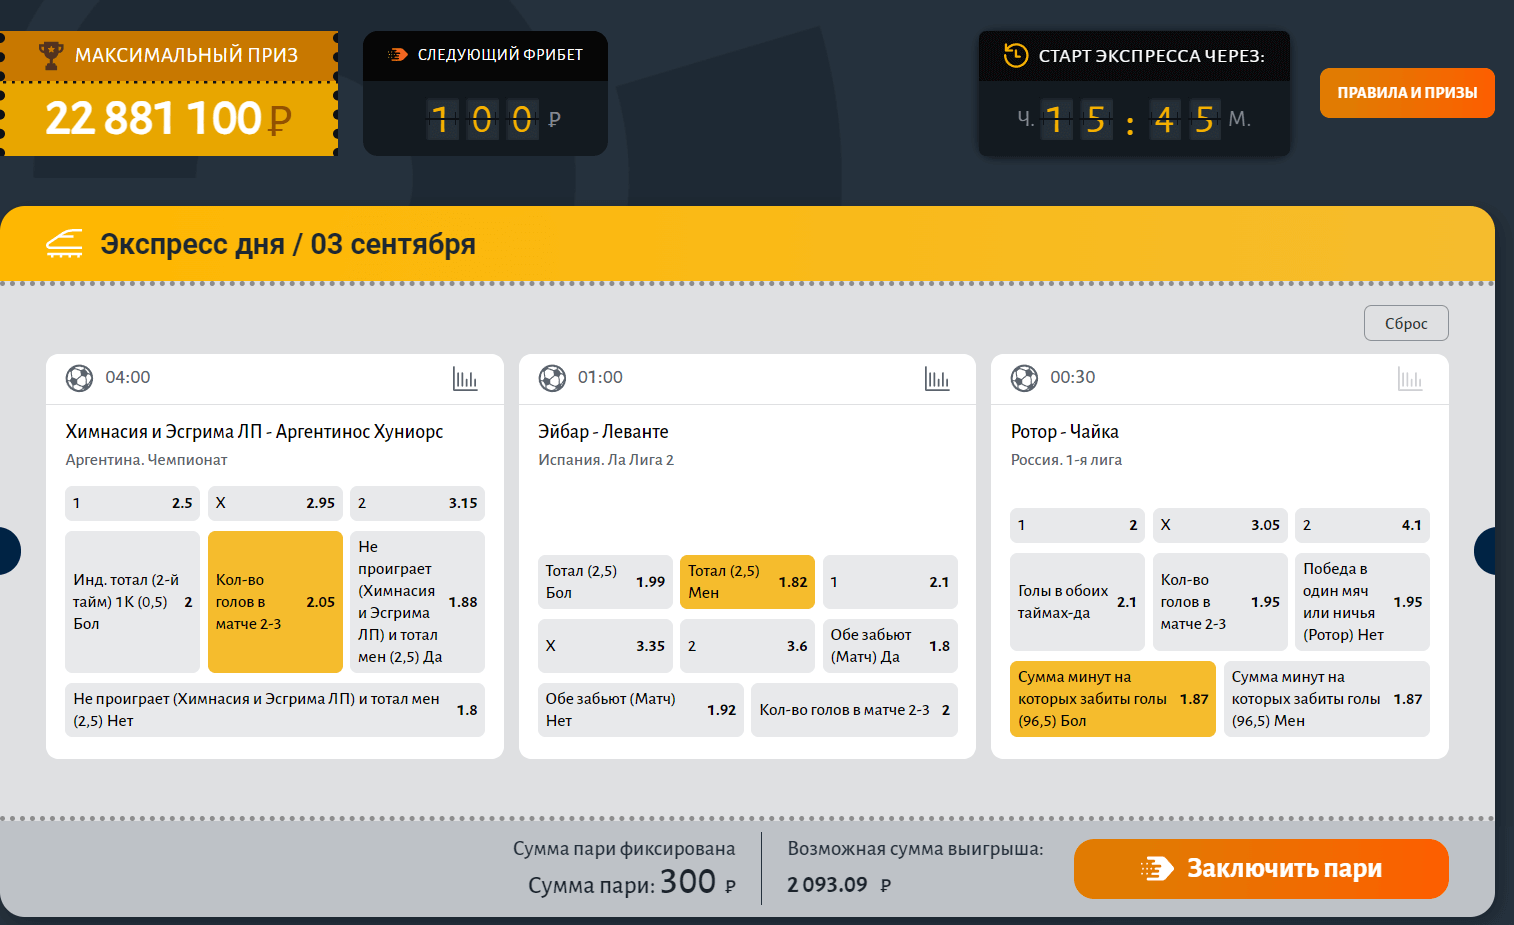This screenshot has width=1514, height=925.
Task: Open statistics icon for Ротор - Чайка
Action: click(x=1410, y=379)
